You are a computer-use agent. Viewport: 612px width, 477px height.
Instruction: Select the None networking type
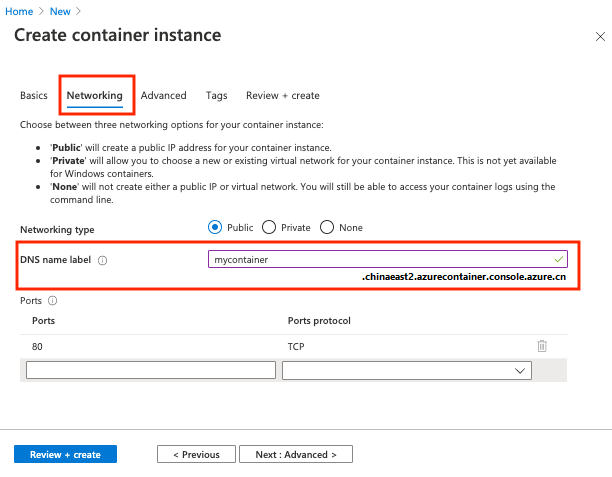(327, 228)
